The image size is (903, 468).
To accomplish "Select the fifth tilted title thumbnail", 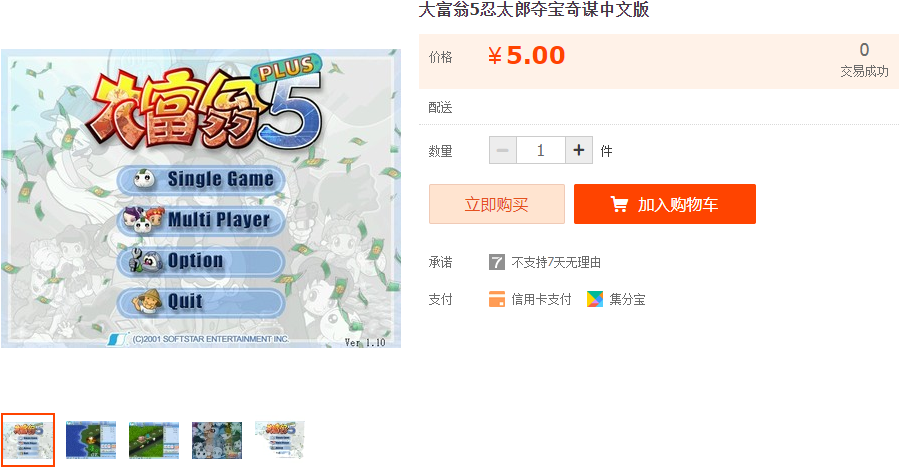I will point(280,440).
